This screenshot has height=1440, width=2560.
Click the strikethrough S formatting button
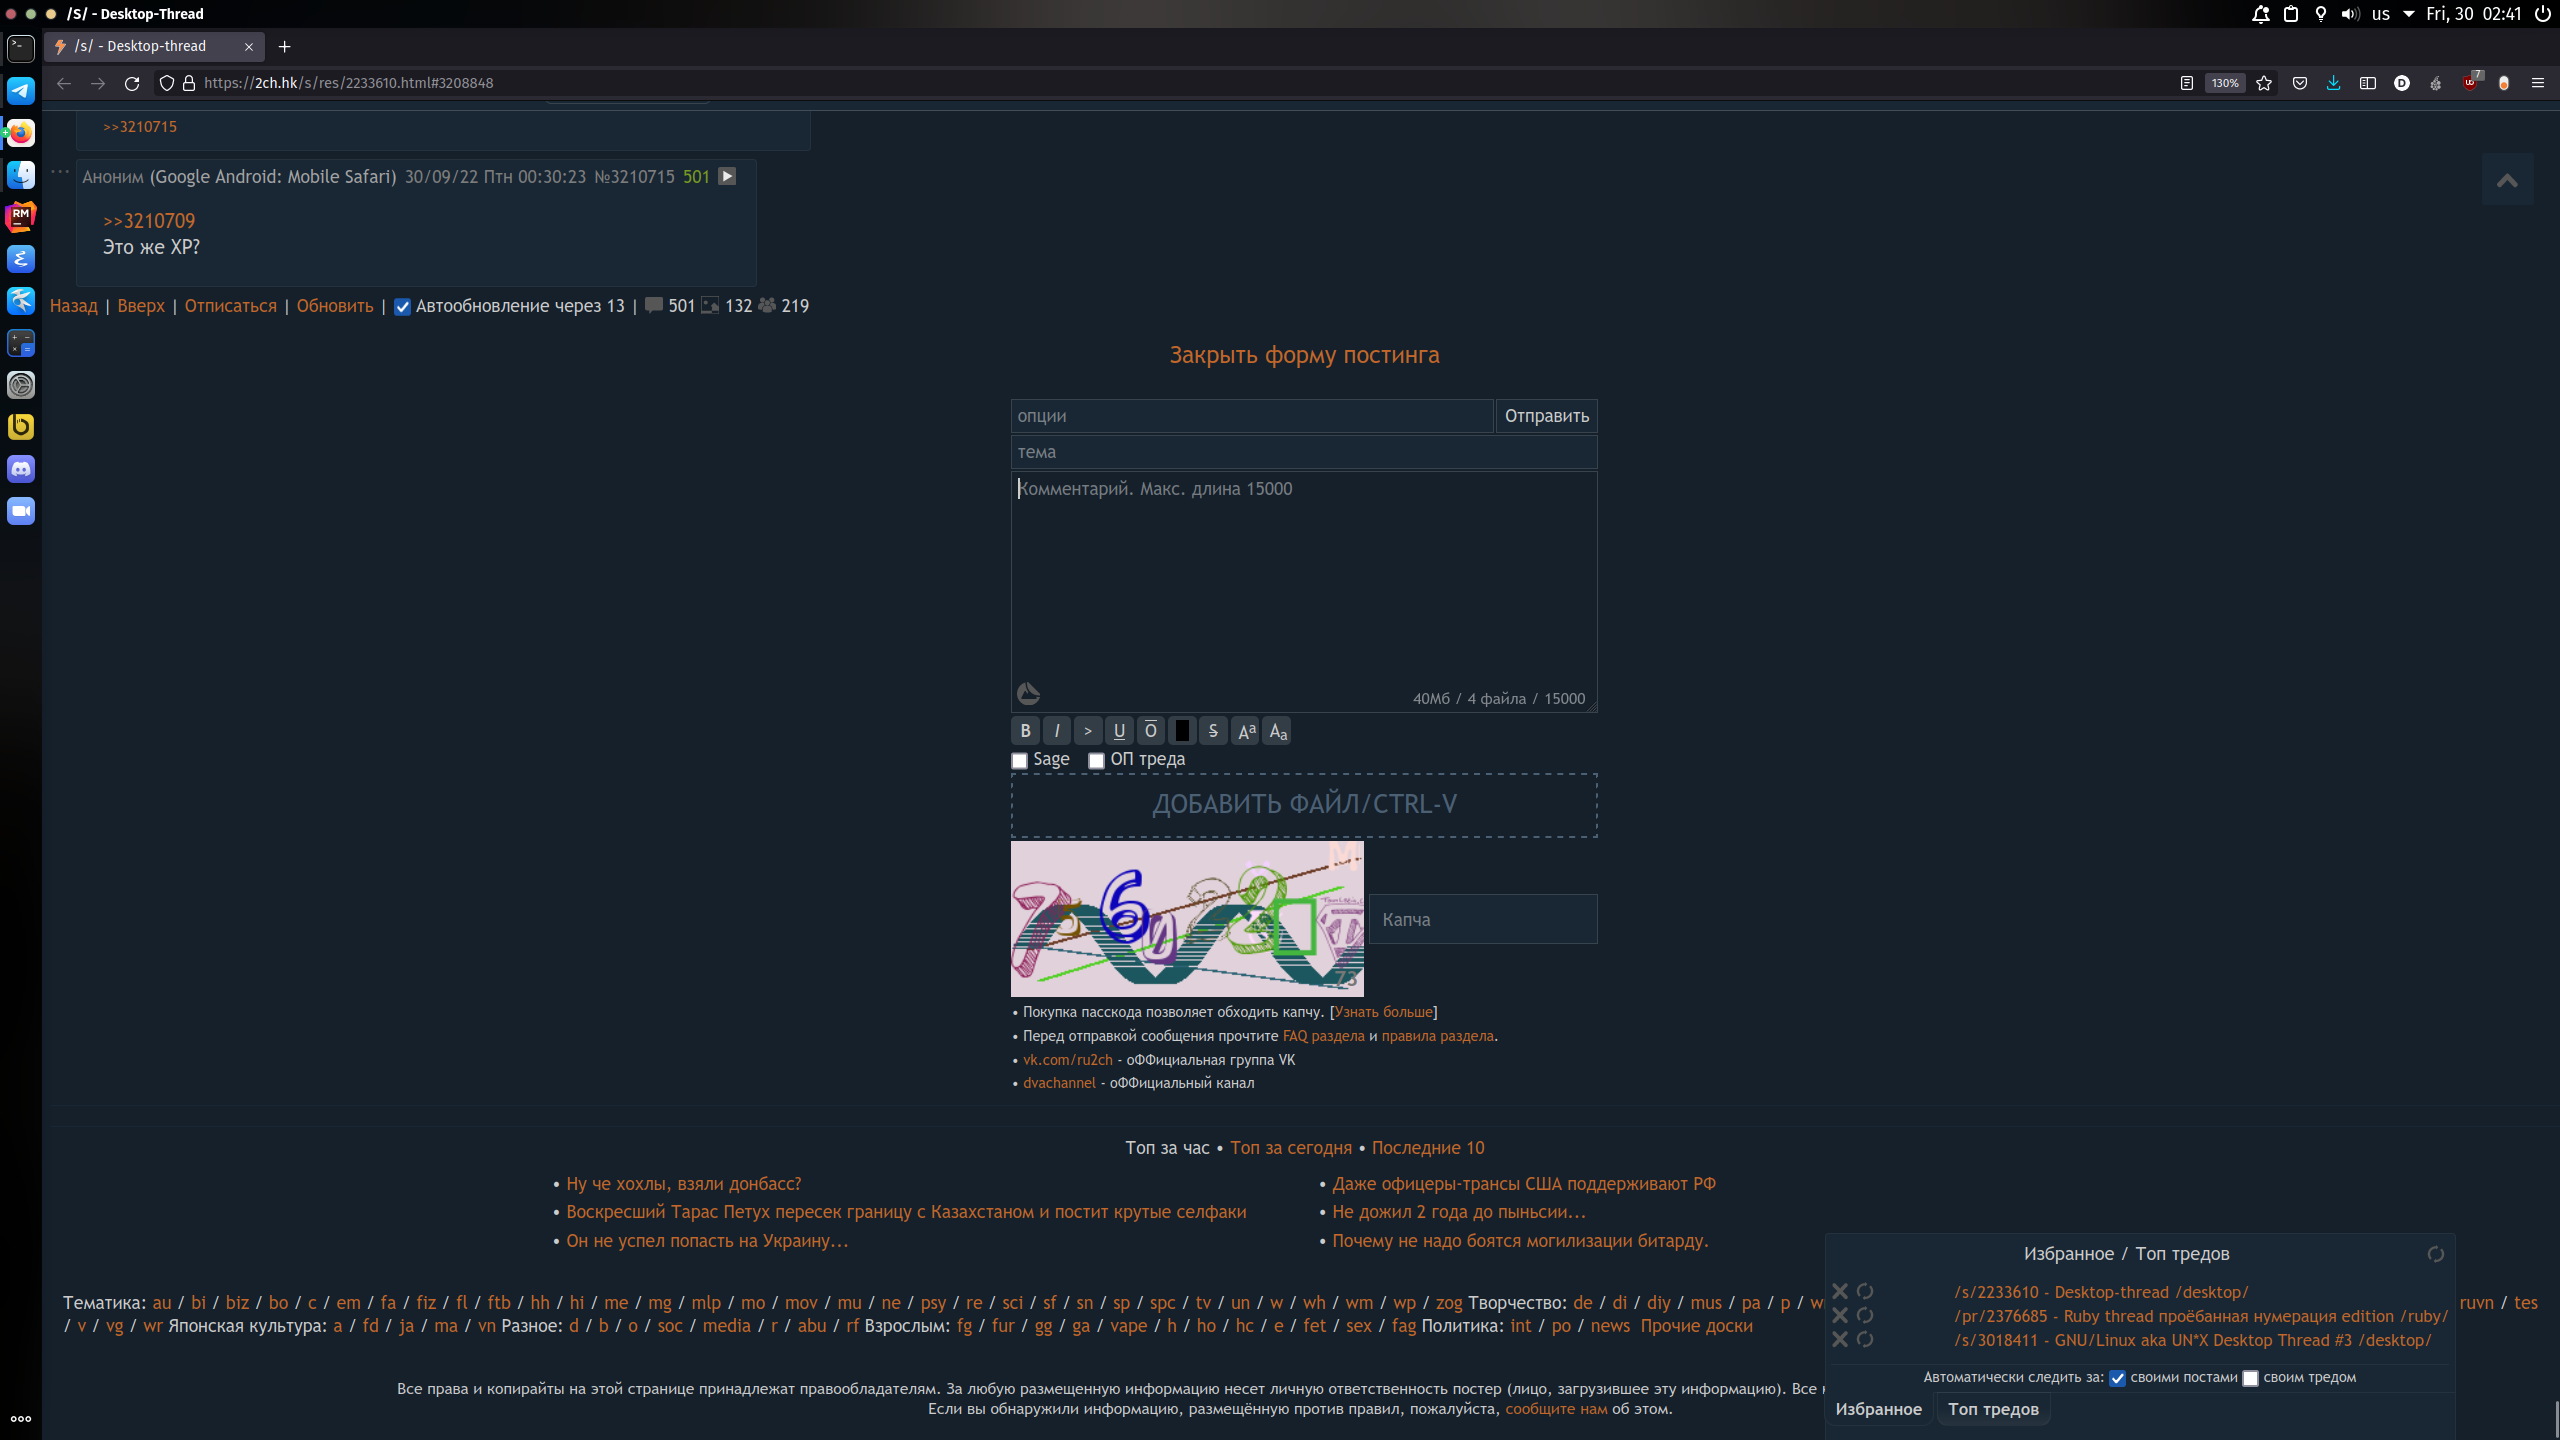coord(1213,731)
